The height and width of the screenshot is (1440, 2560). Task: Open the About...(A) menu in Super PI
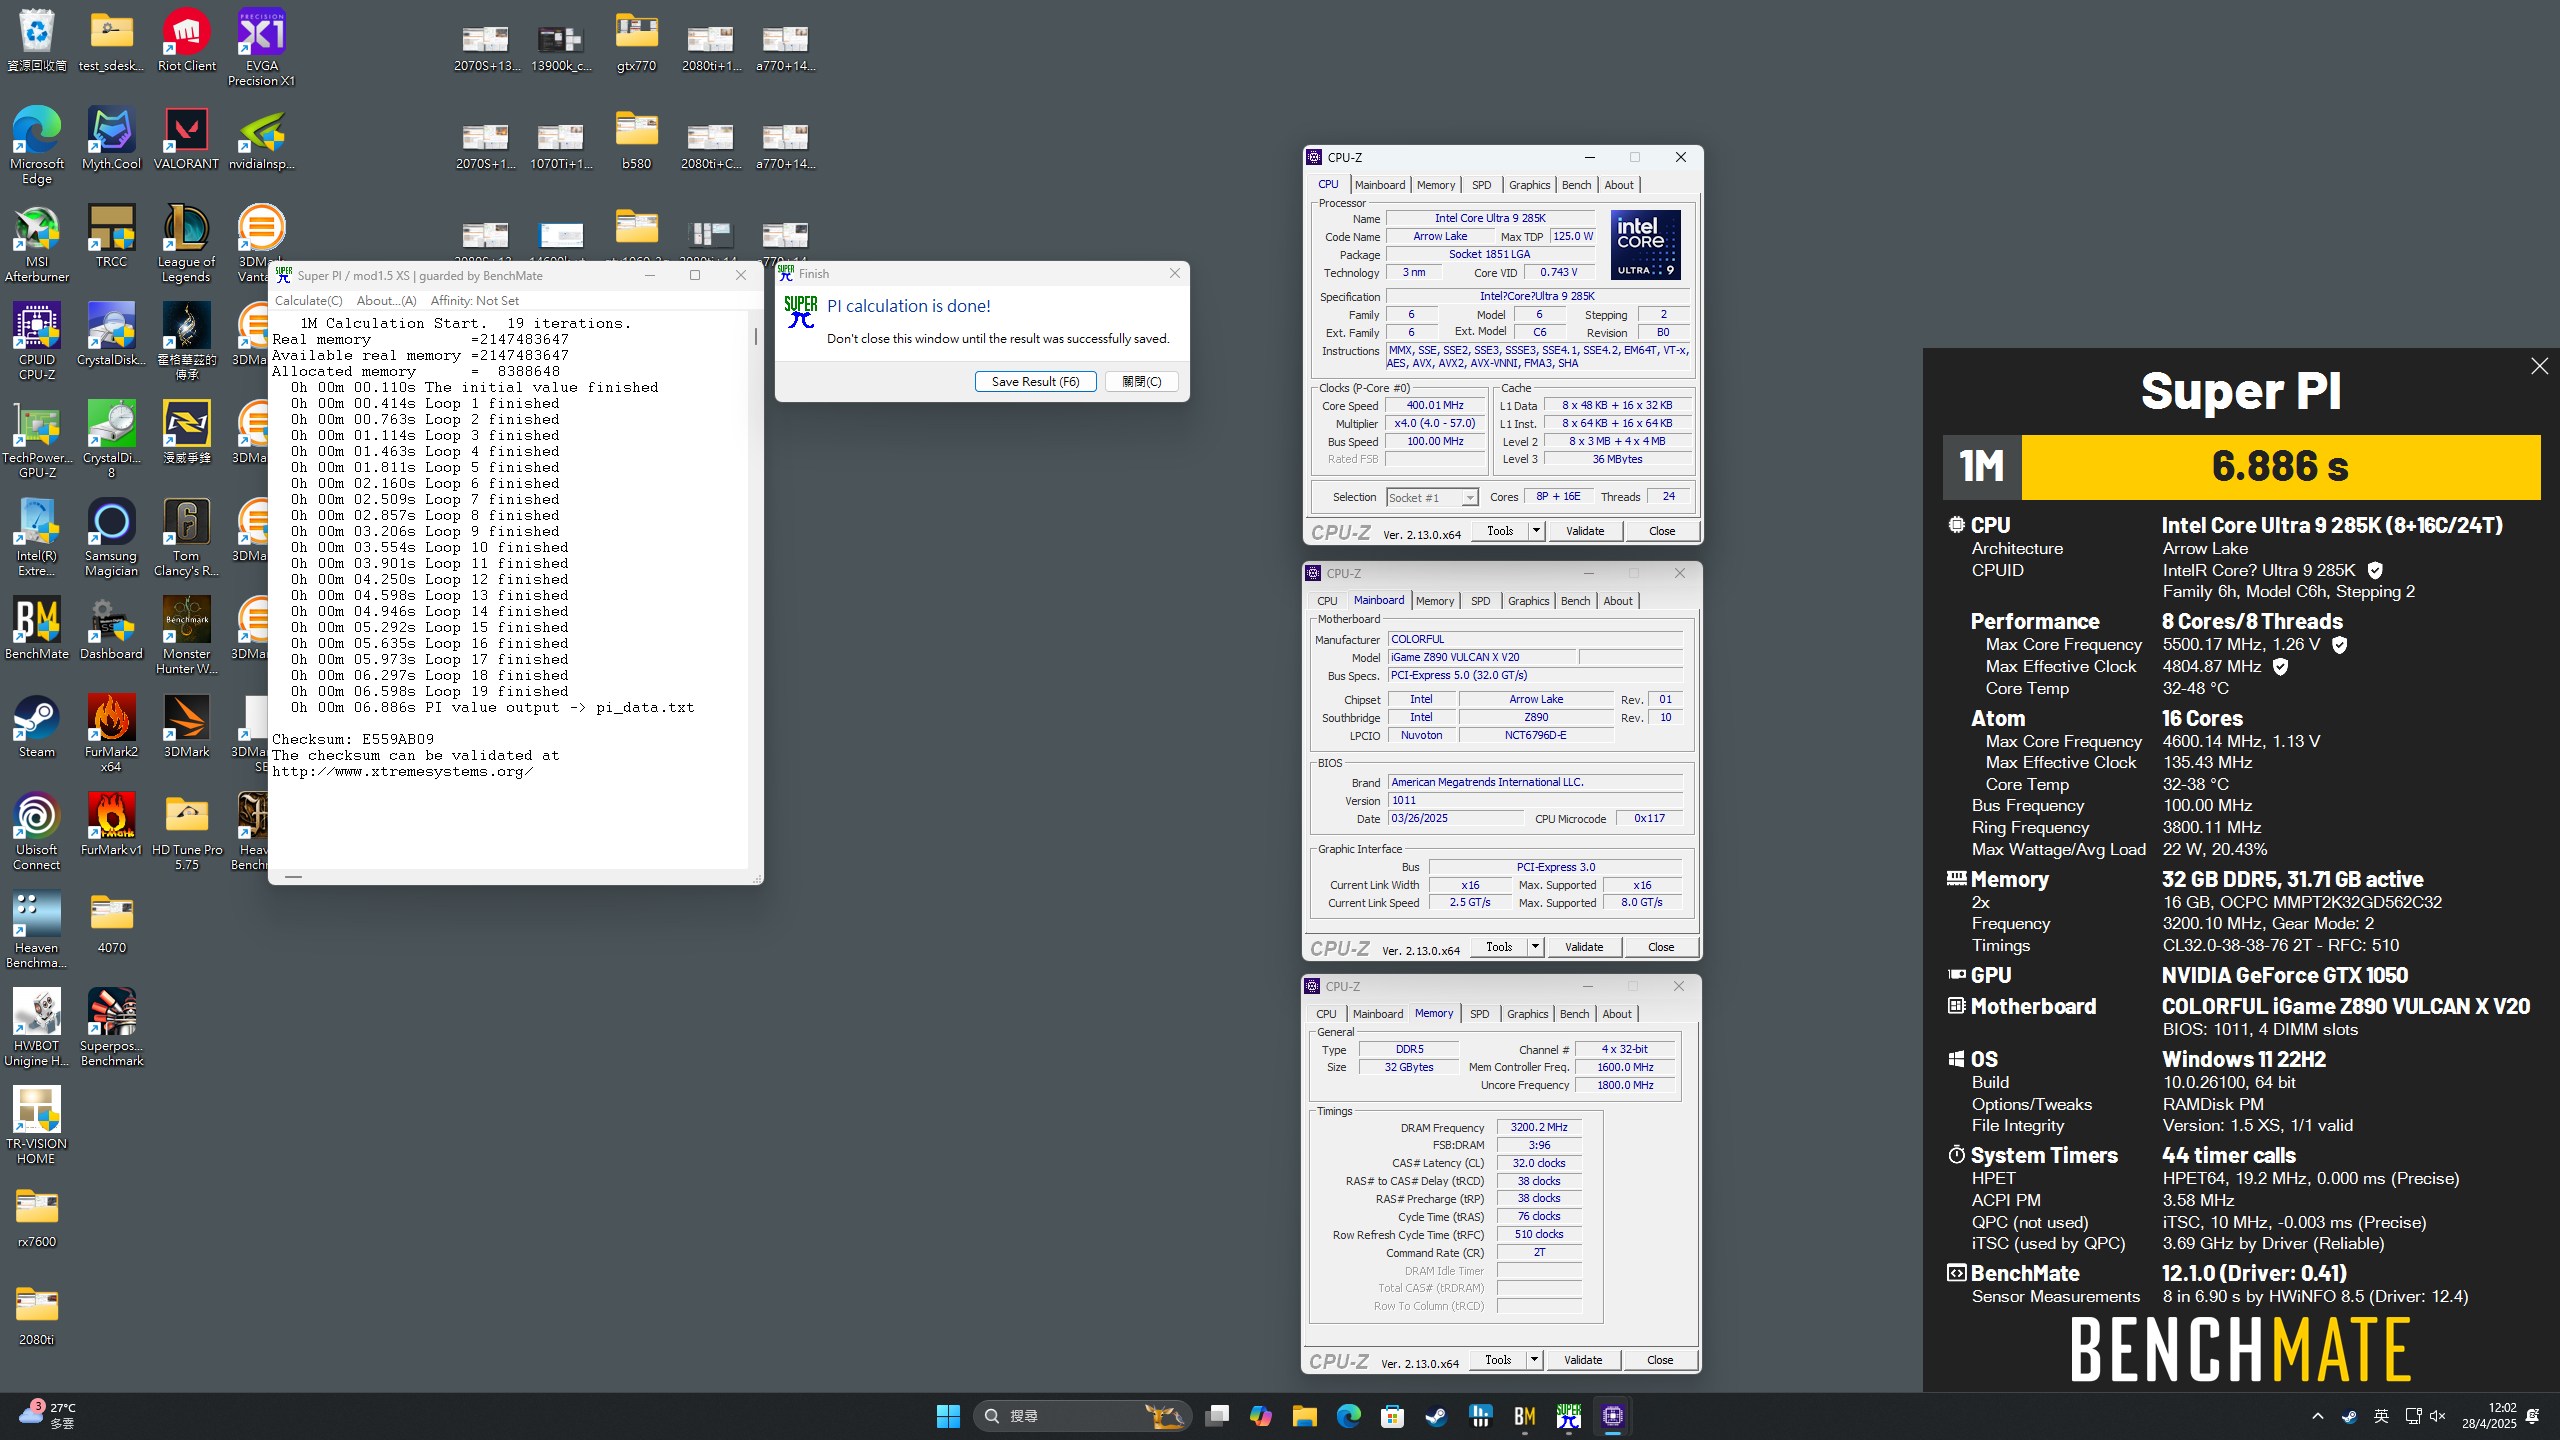coord(386,301)
